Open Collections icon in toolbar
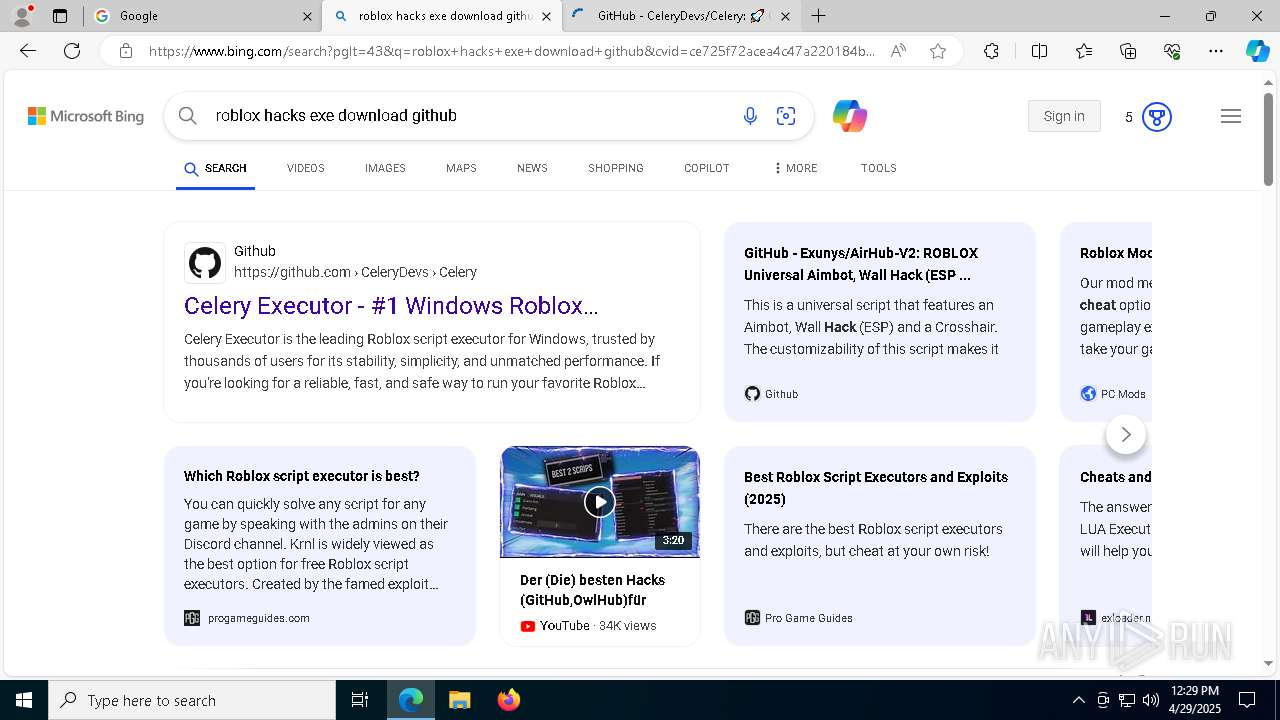 (x=1128, y=51)
